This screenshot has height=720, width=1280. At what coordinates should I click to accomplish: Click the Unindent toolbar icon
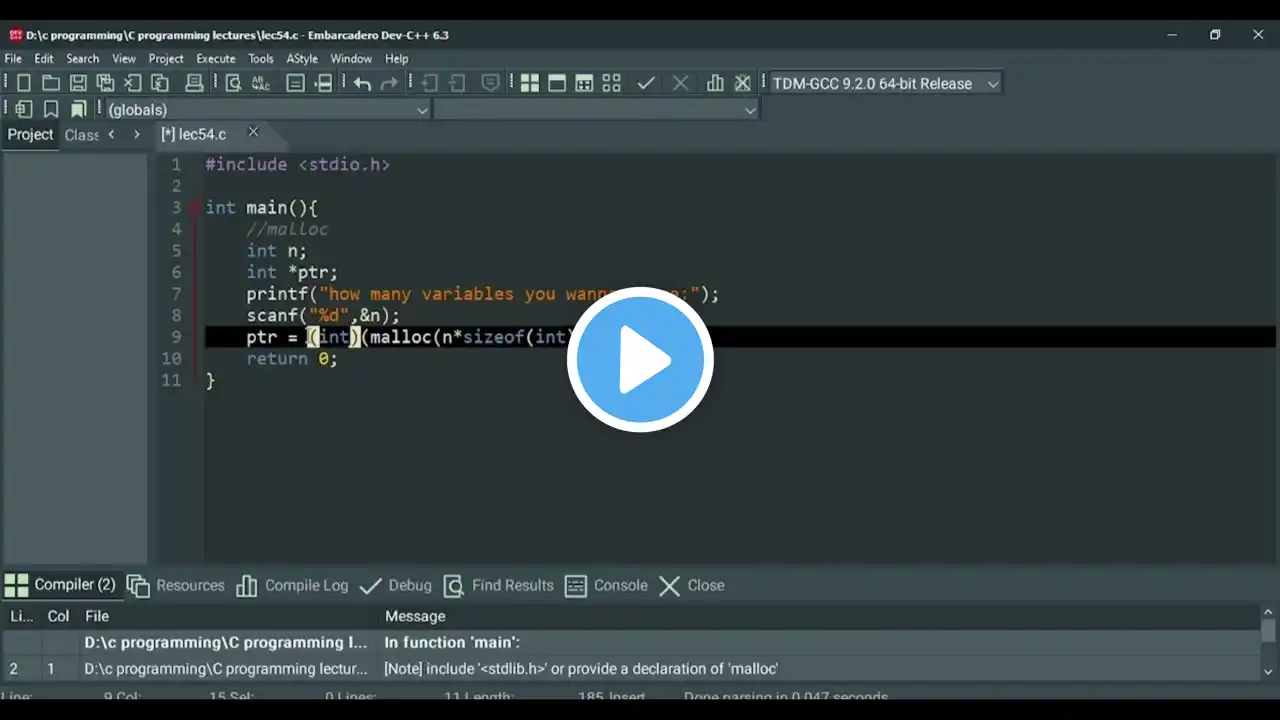tap(457, 83)
